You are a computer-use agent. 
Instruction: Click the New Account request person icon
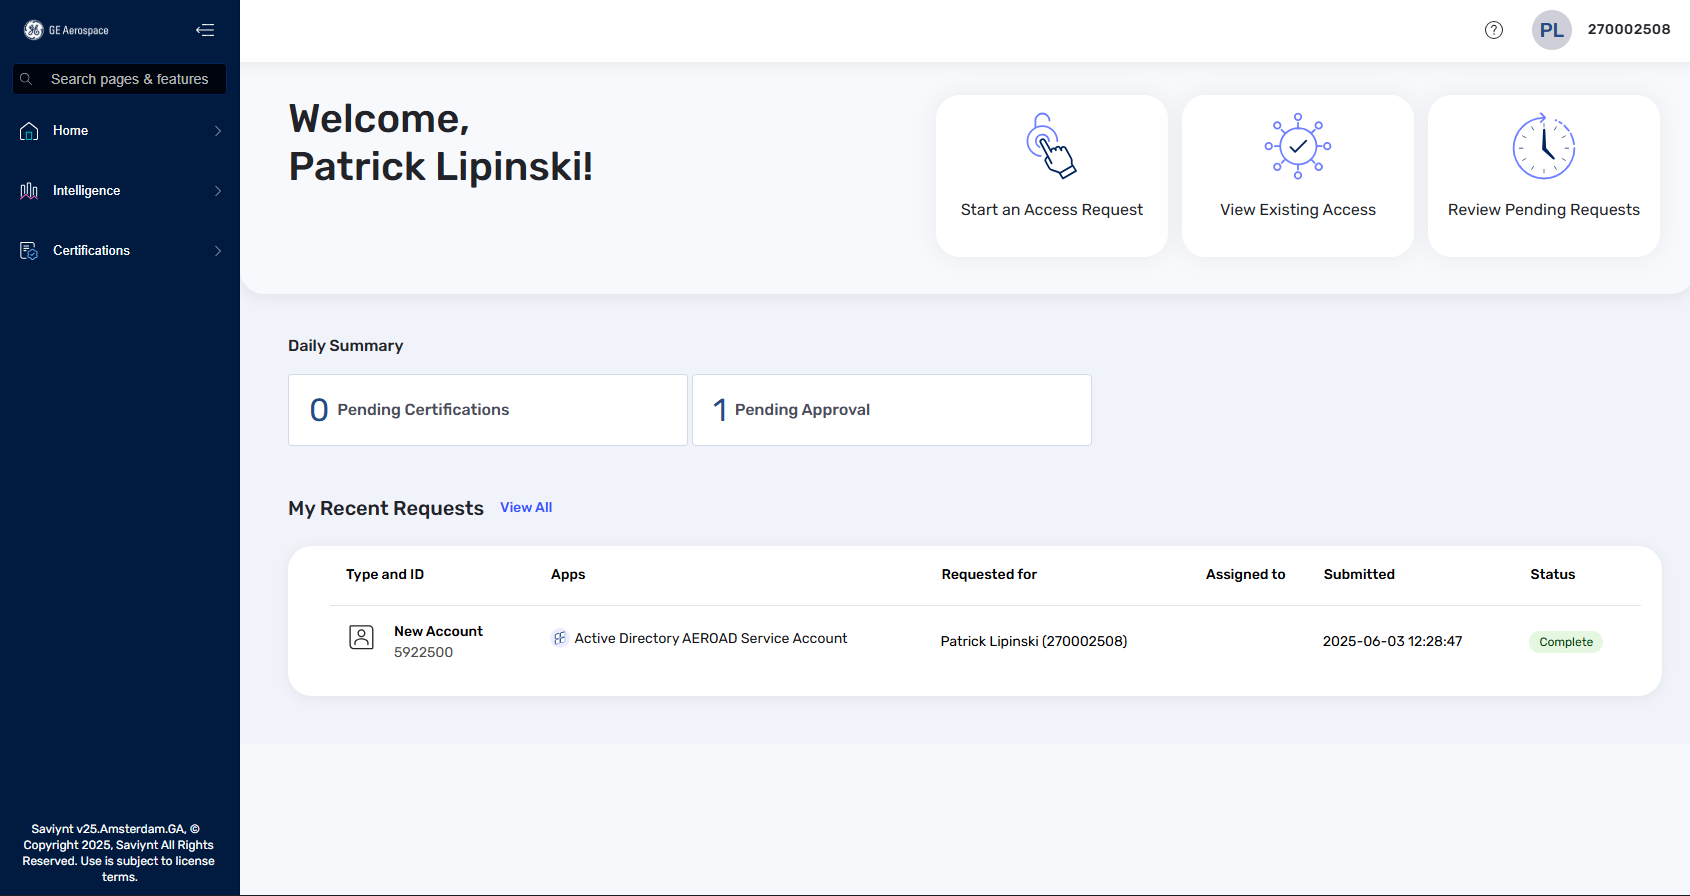pos(361,638)
